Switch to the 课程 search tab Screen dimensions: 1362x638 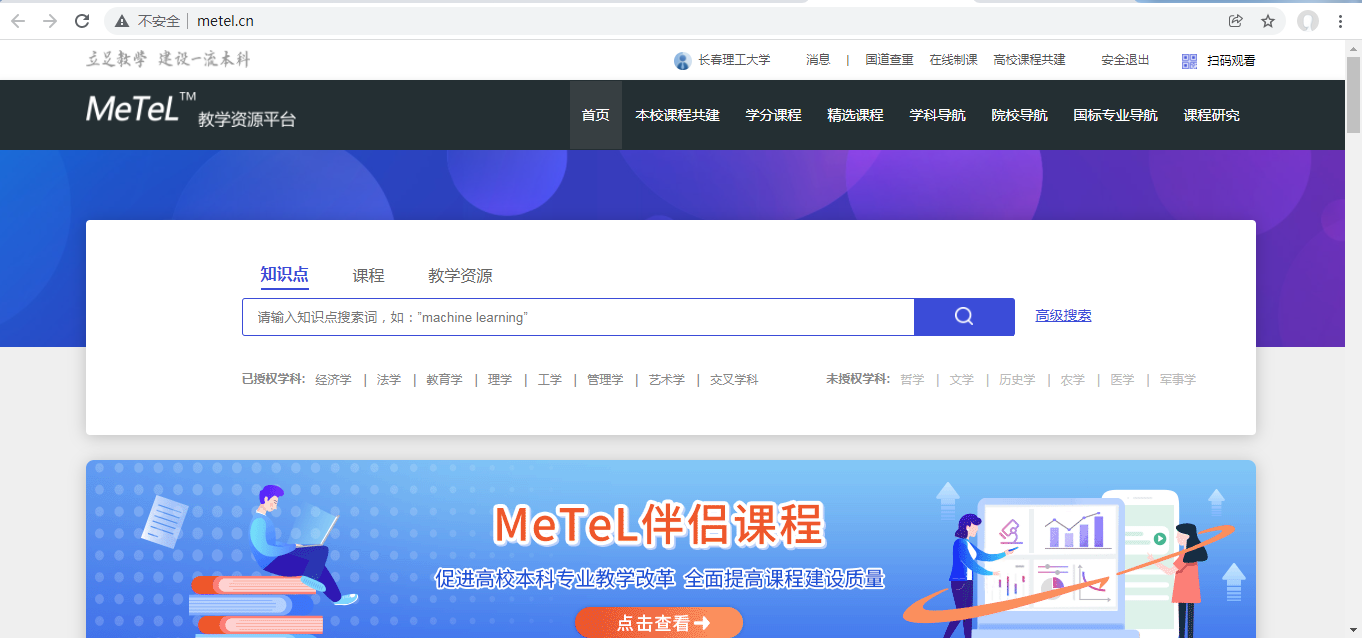point(368,276)
